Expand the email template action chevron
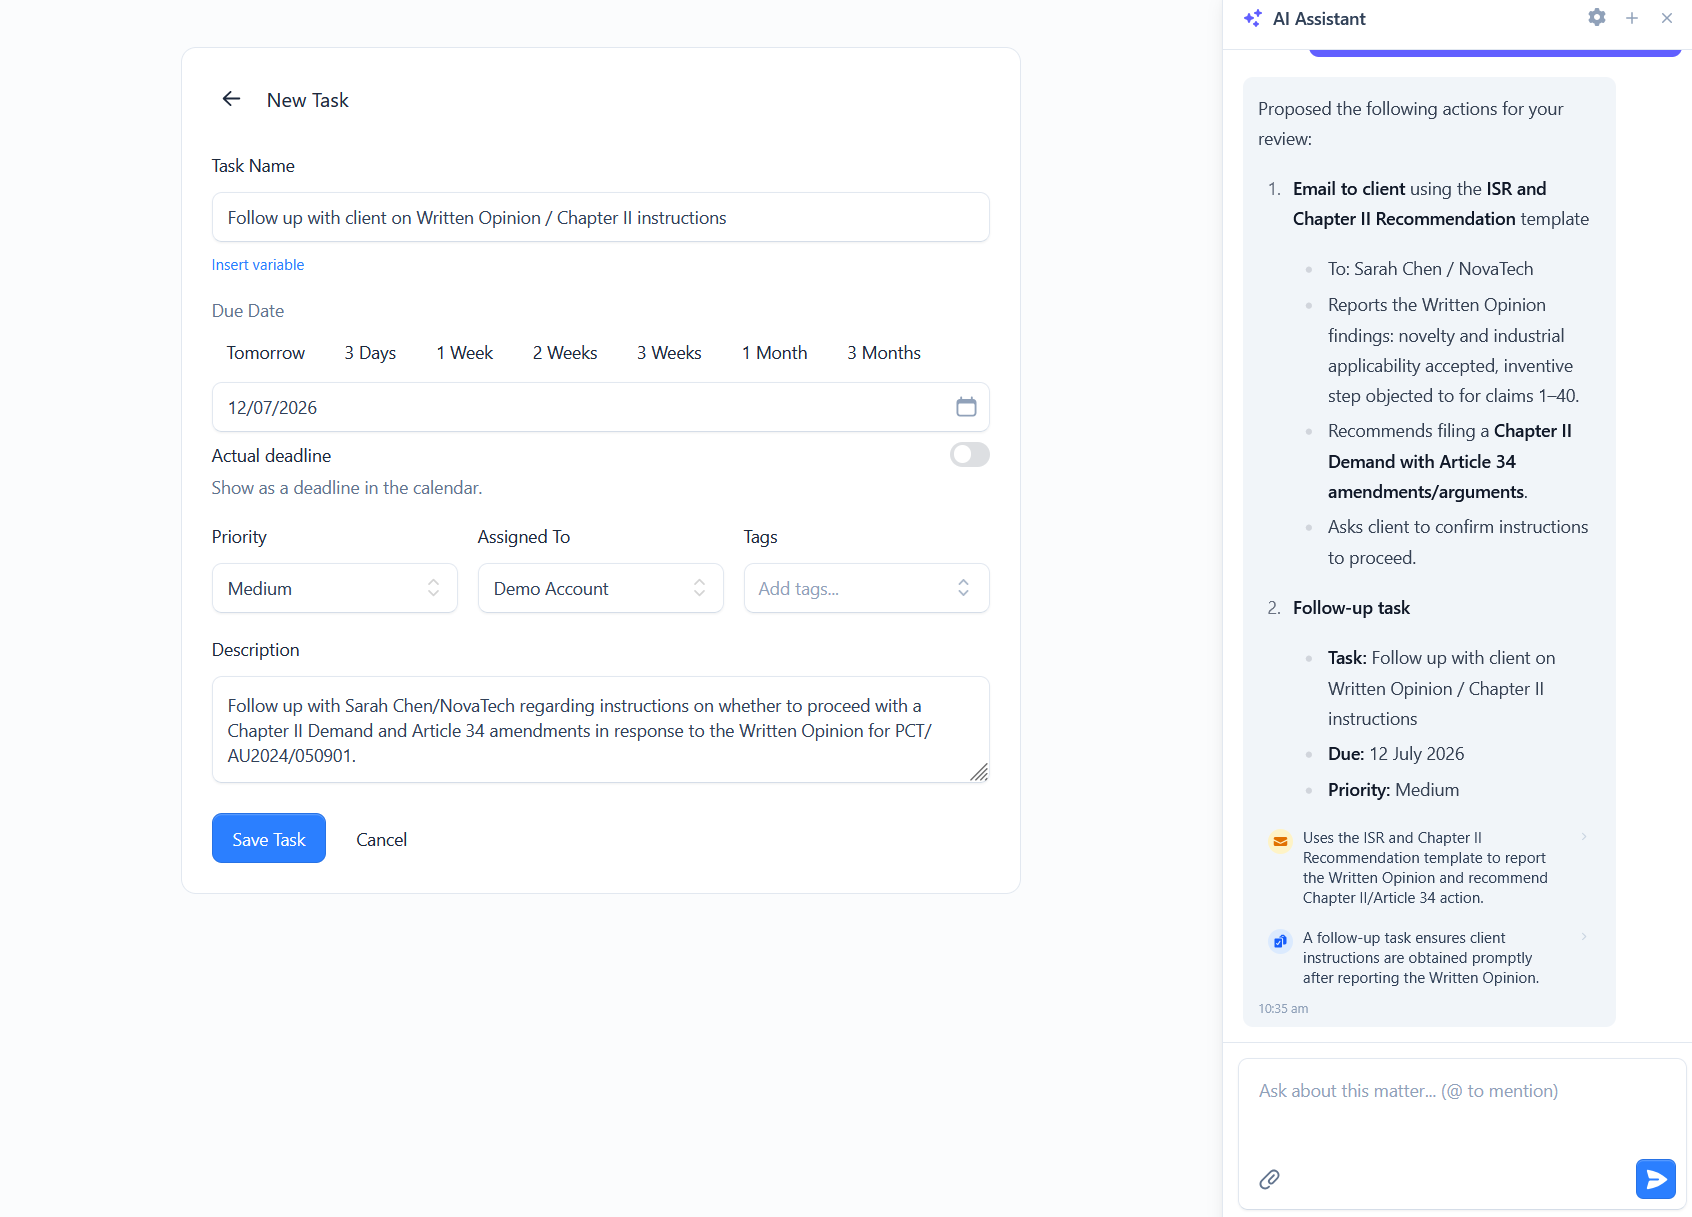The height and width of the screenshot is (1217, 1692). tap(1584, 837)
